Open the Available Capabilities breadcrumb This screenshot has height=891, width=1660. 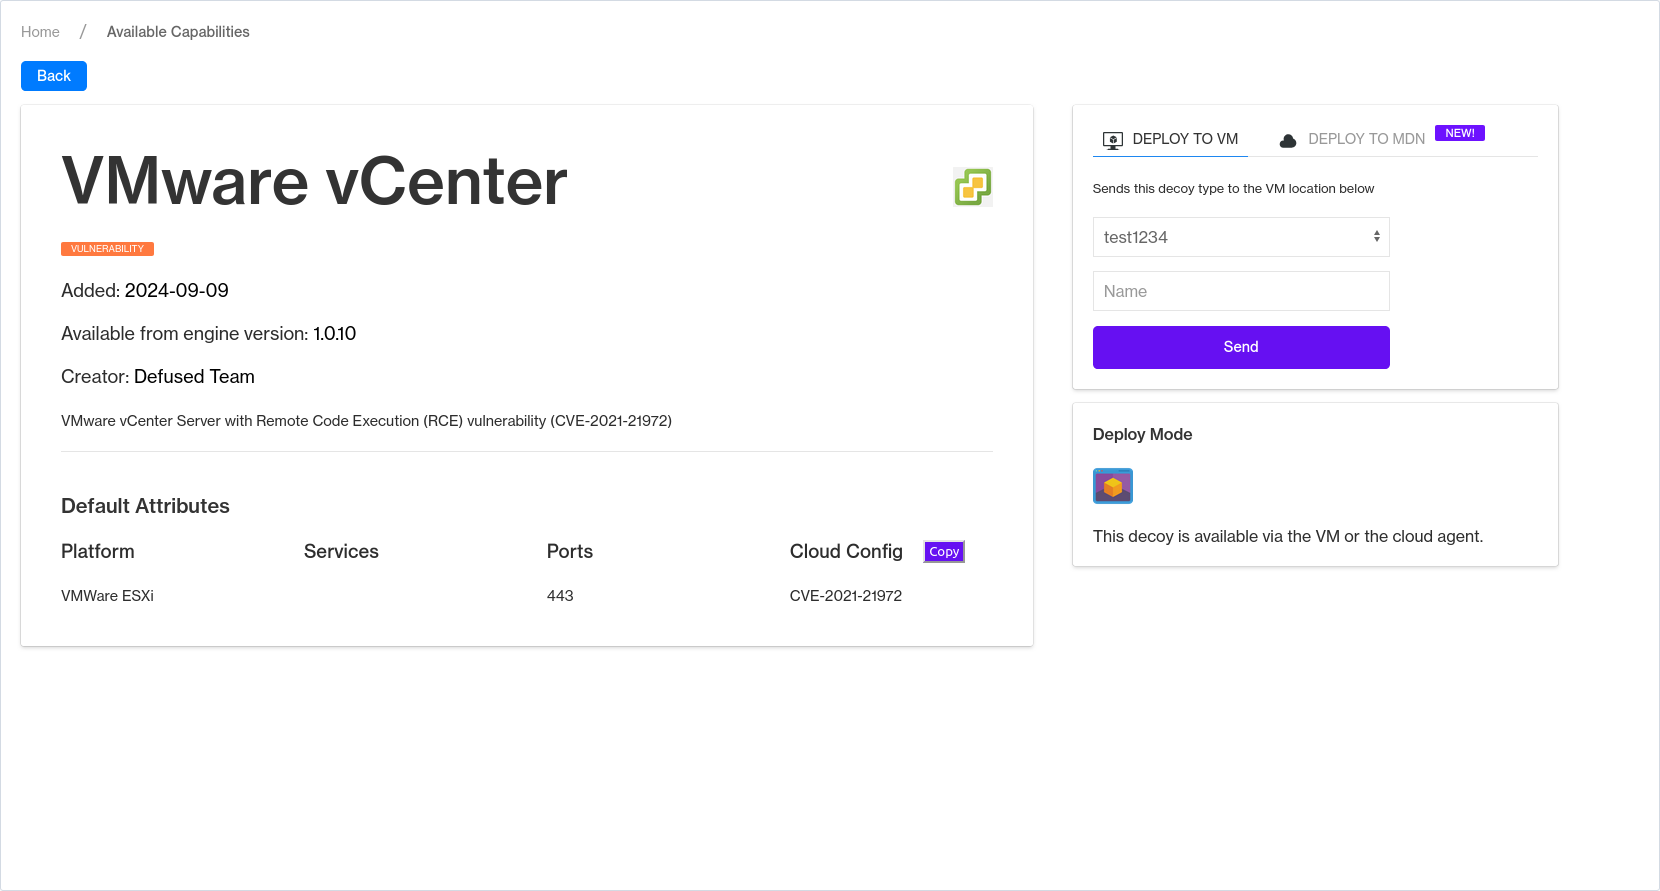(178, 32)
